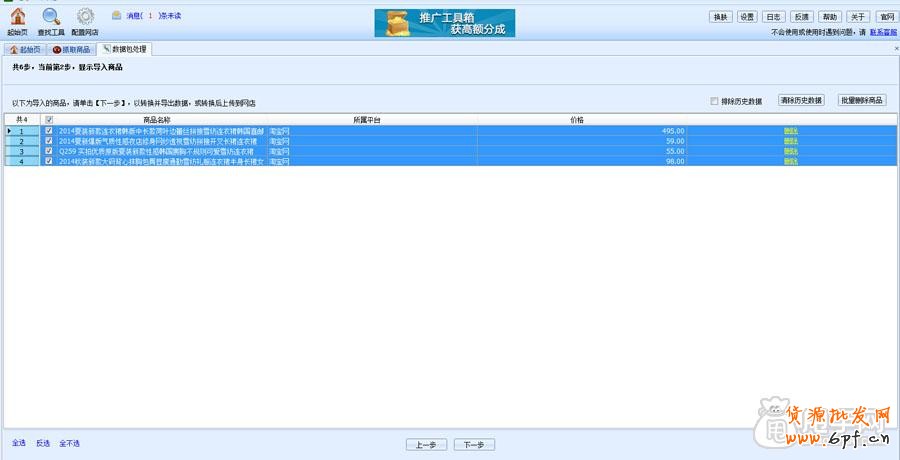Select the 数据包处理 tab
Image resolution: width=900 pixels, height=460 pixels.
pyautogui.click(x=125, y=49)
